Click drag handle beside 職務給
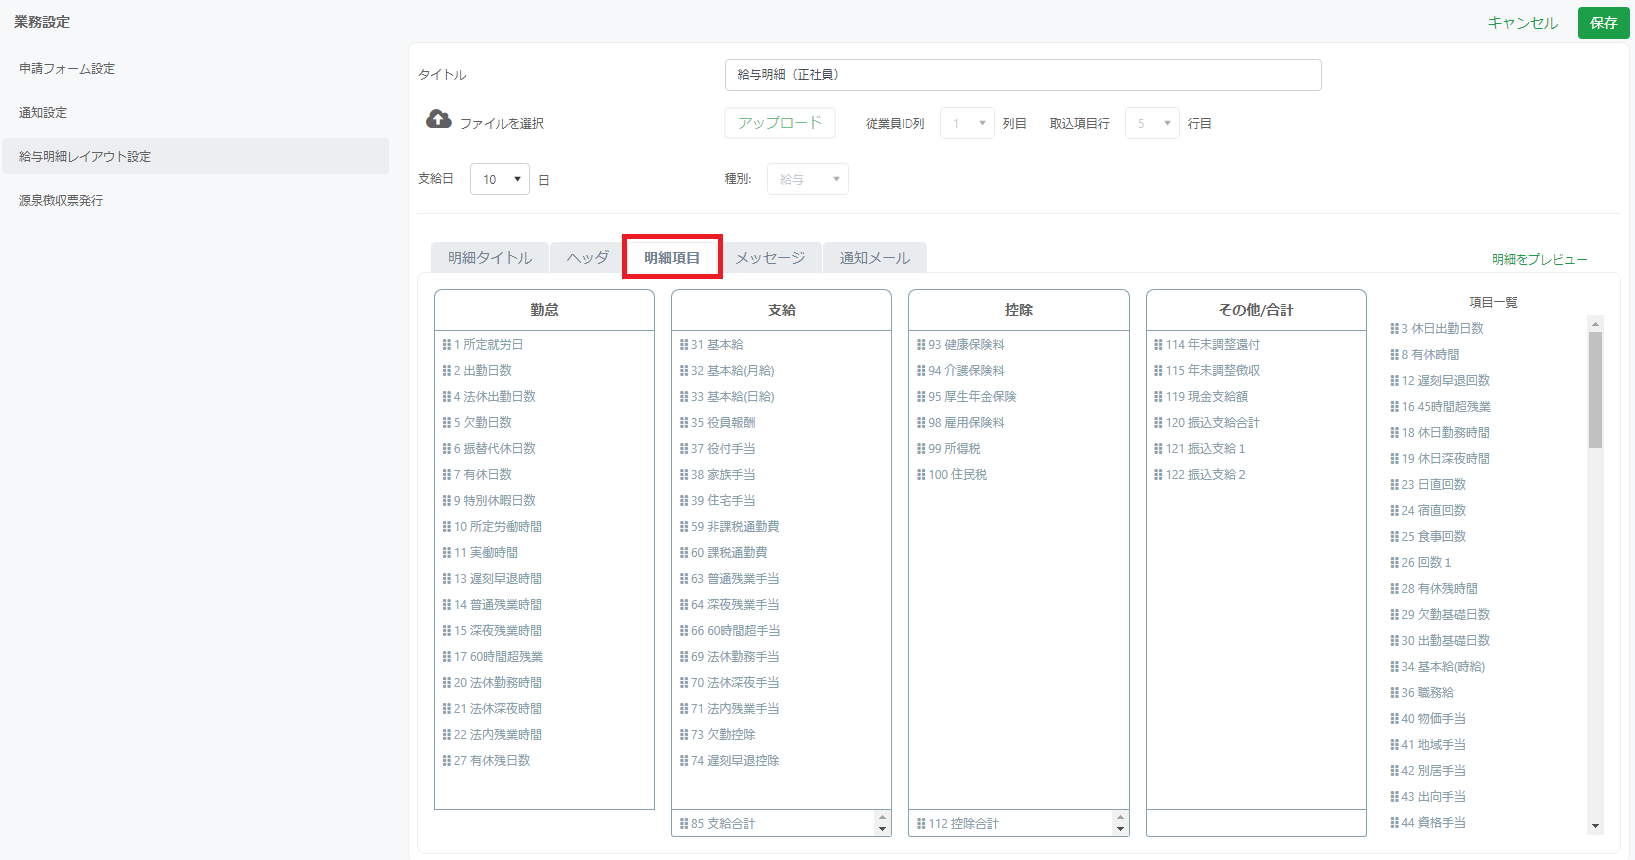1635x860 pixels. 1394,693
